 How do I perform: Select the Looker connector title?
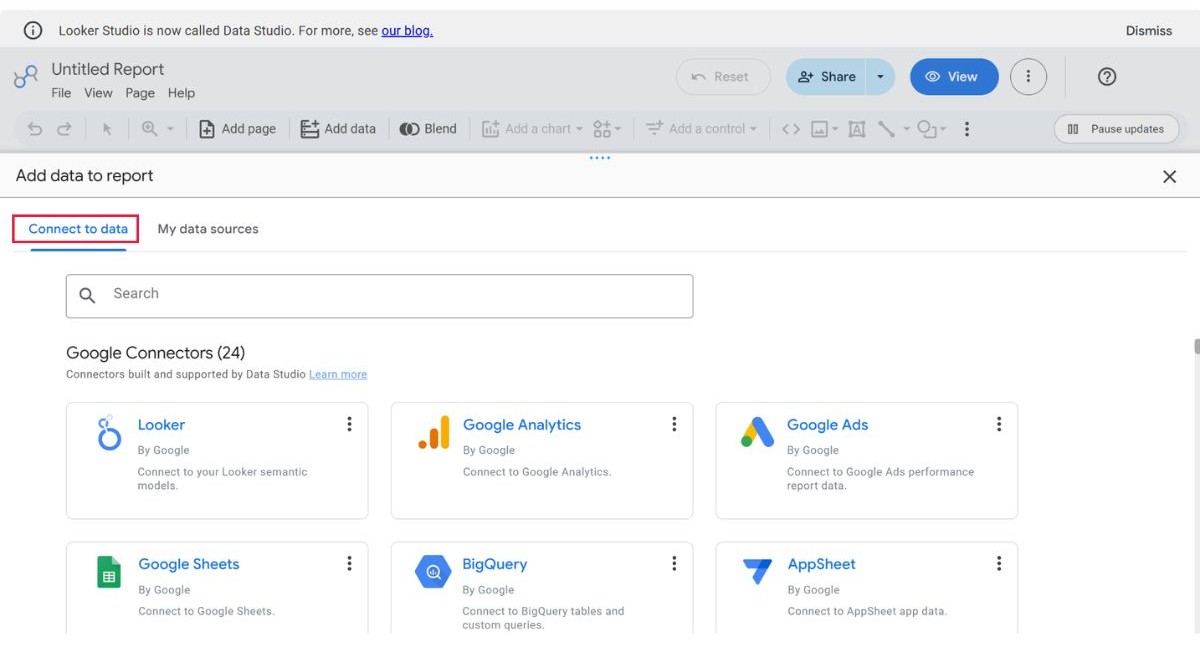point(161,425)
